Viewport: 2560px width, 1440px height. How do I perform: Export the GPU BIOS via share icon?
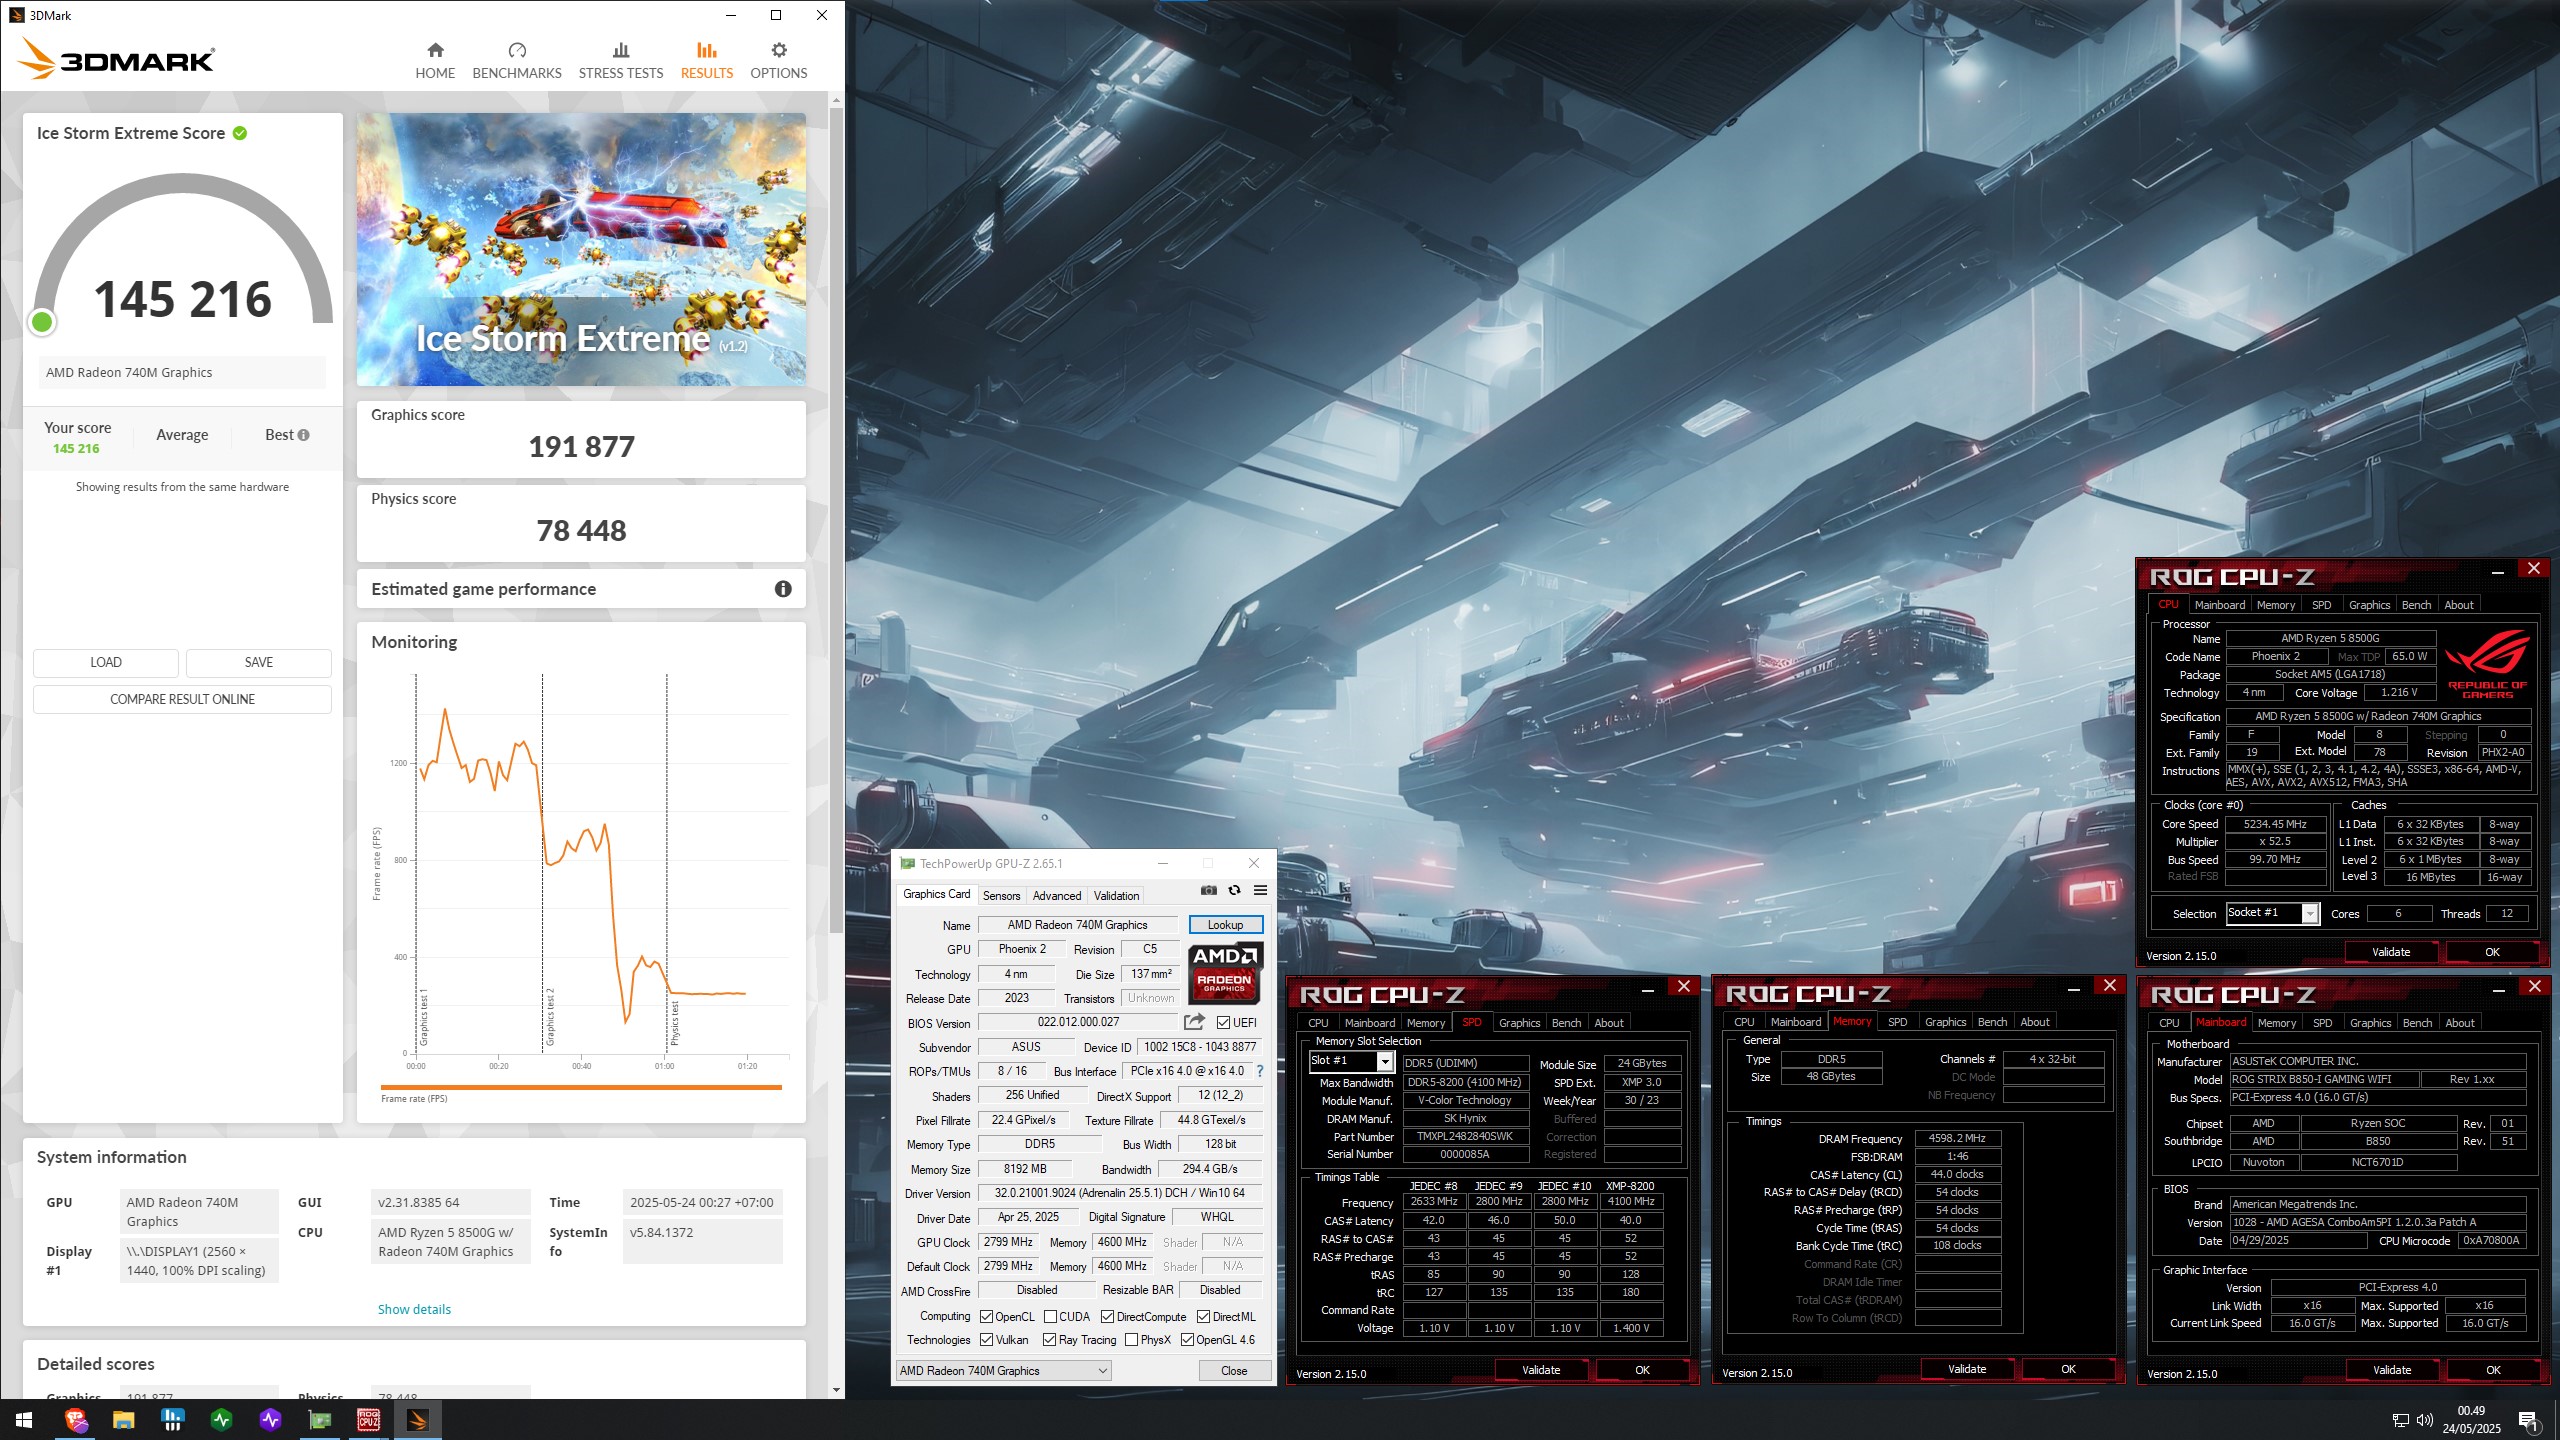pos(1194,1022)
